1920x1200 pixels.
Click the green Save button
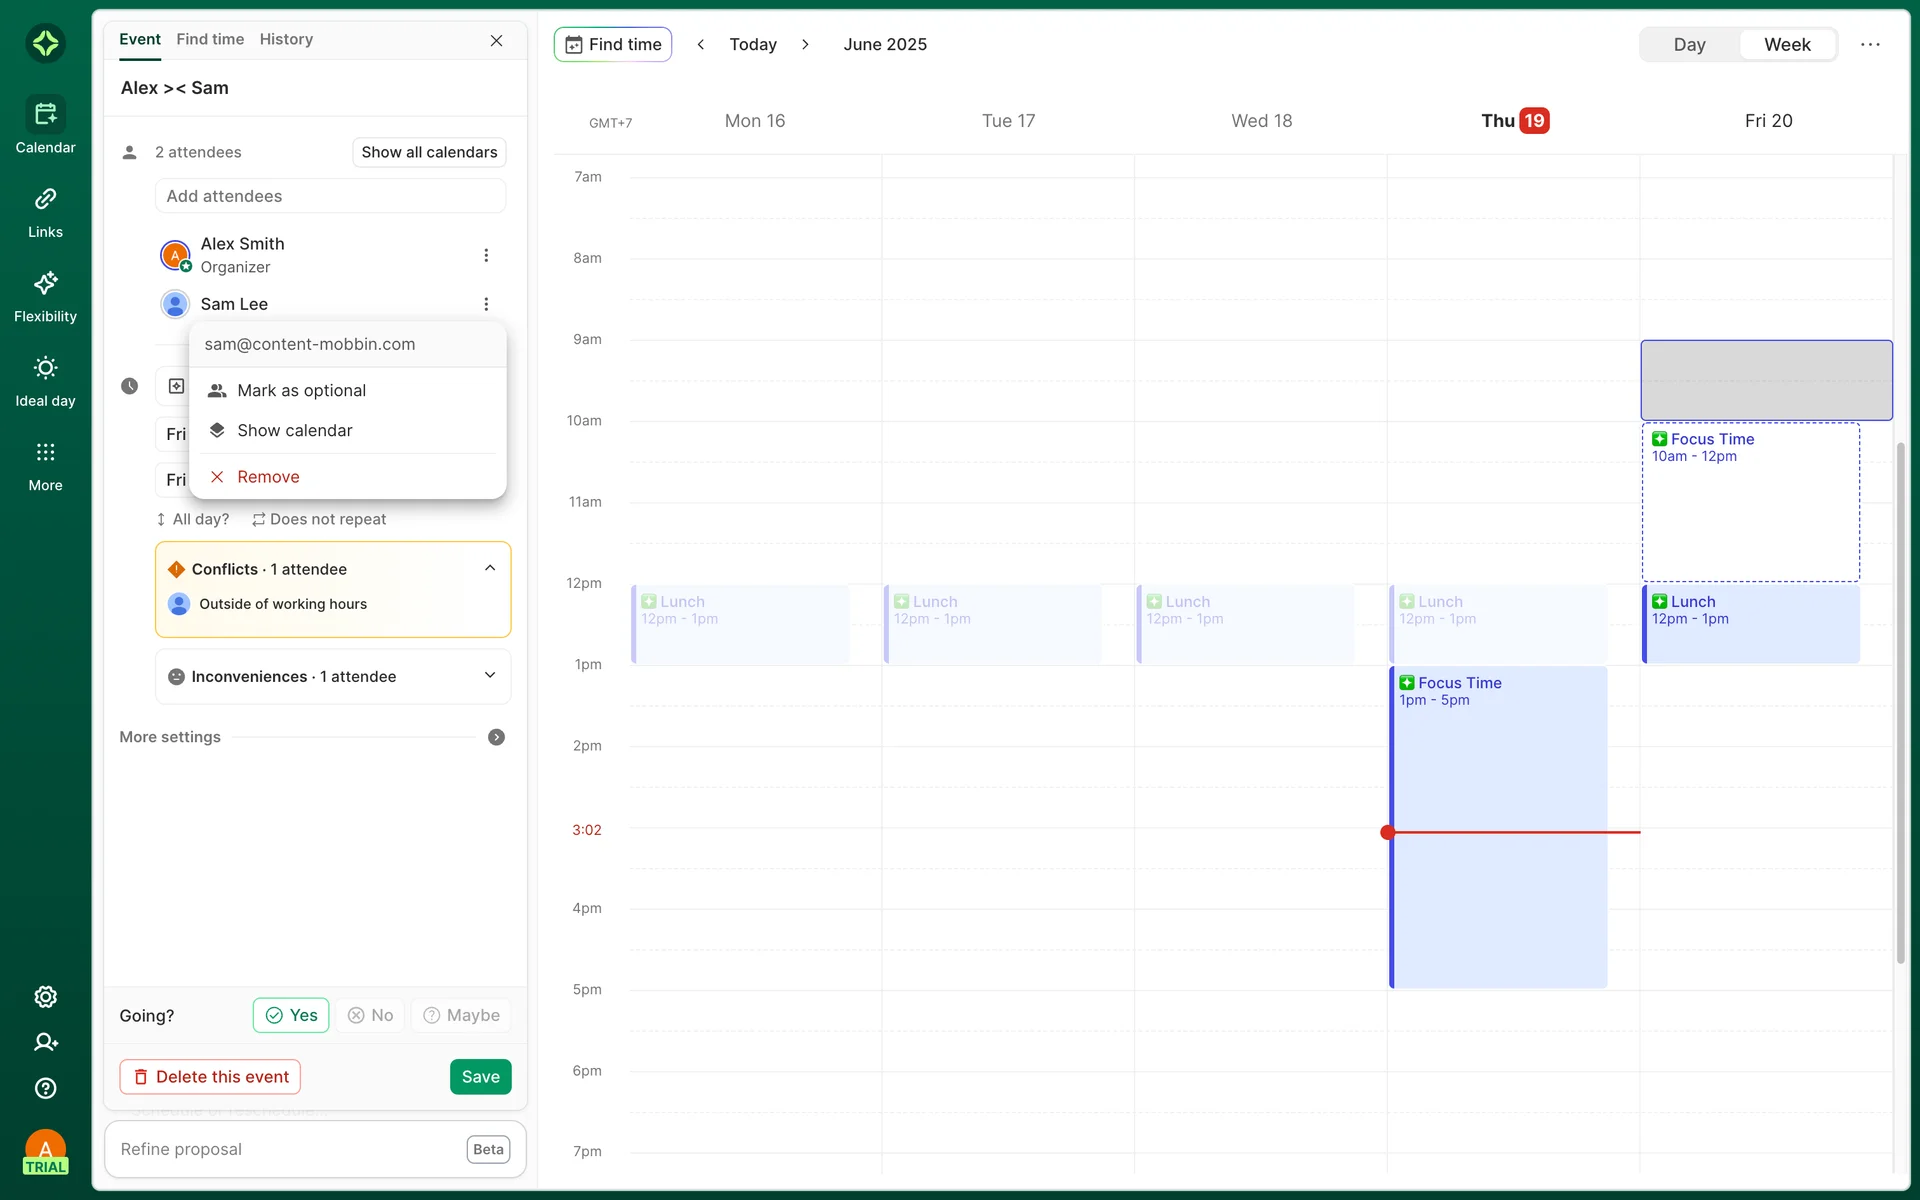click(480, 1077)
